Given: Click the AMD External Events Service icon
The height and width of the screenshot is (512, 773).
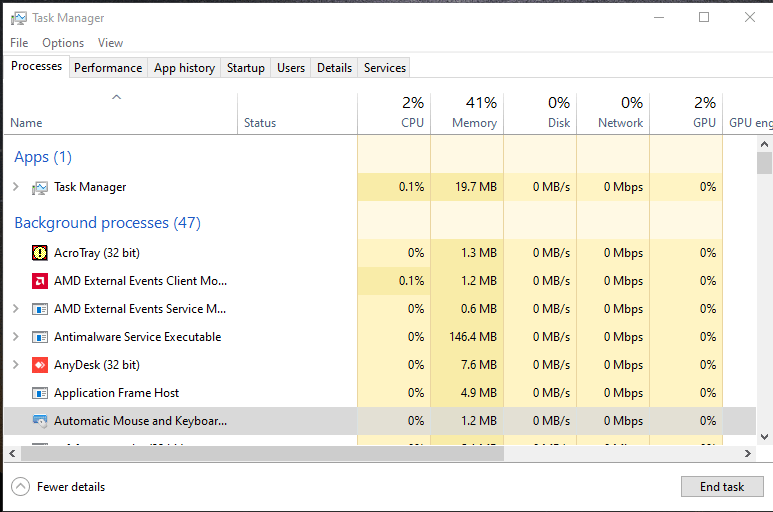Looking at the screenshot, I should tap(39, 309).
